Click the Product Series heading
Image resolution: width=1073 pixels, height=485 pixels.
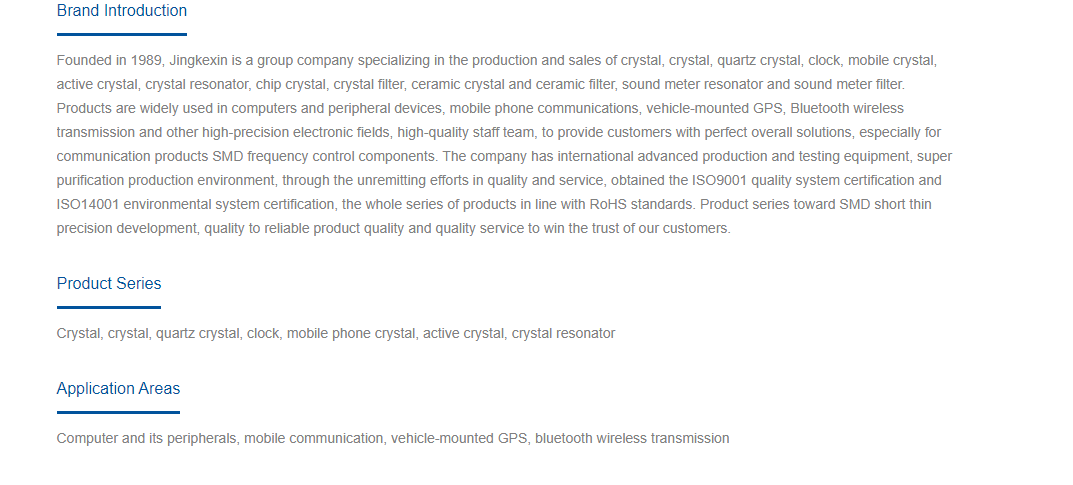click(x=109, y=284)
